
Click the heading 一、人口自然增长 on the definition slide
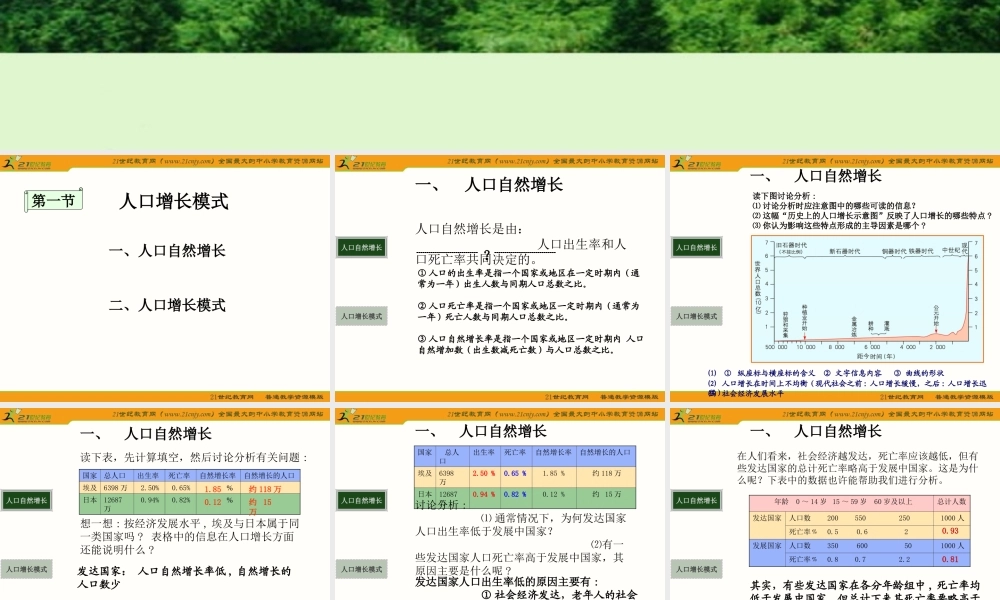point(489,185)
